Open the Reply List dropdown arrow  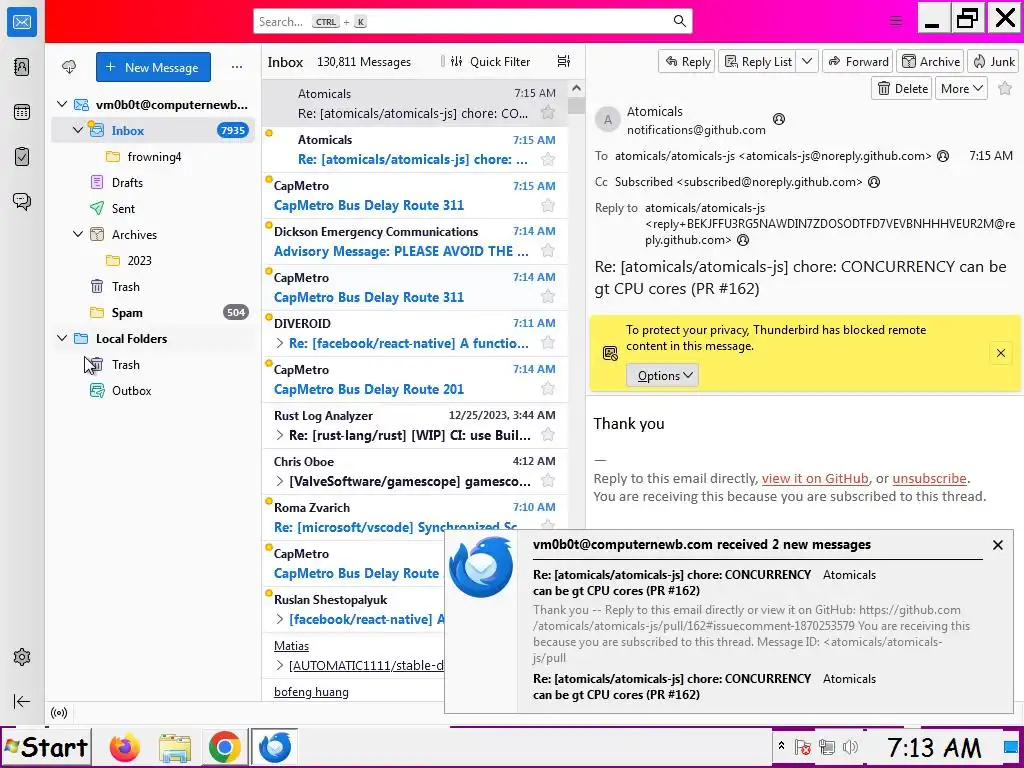[807, 61]
